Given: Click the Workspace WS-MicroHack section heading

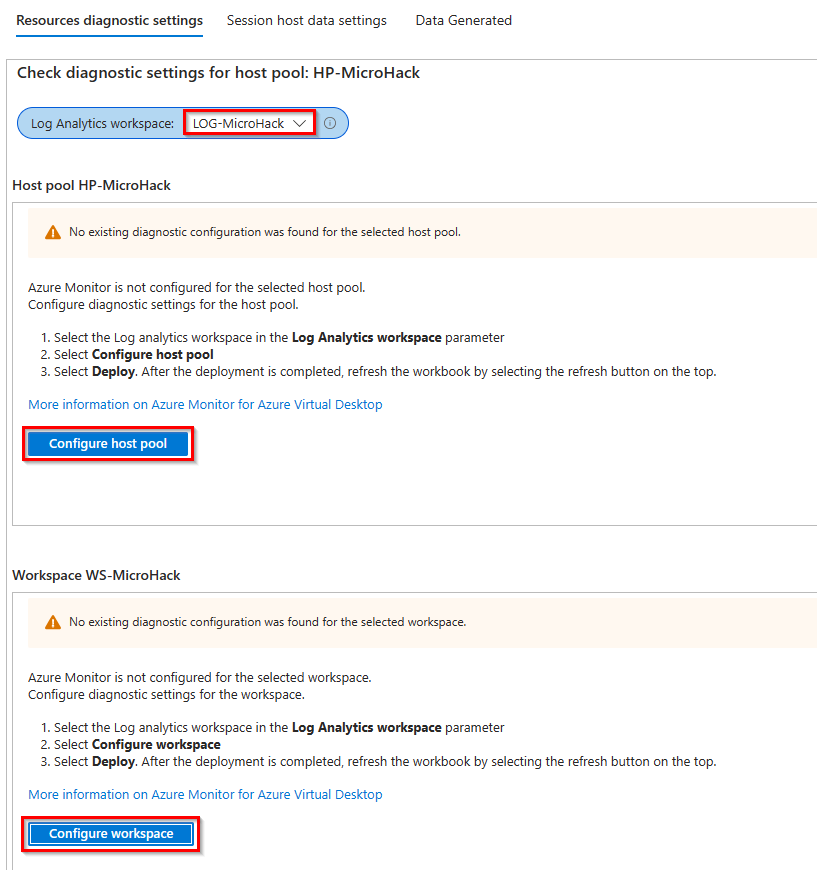Looking at the screenshot, I should pyautogui.click(x=95, y=575).
